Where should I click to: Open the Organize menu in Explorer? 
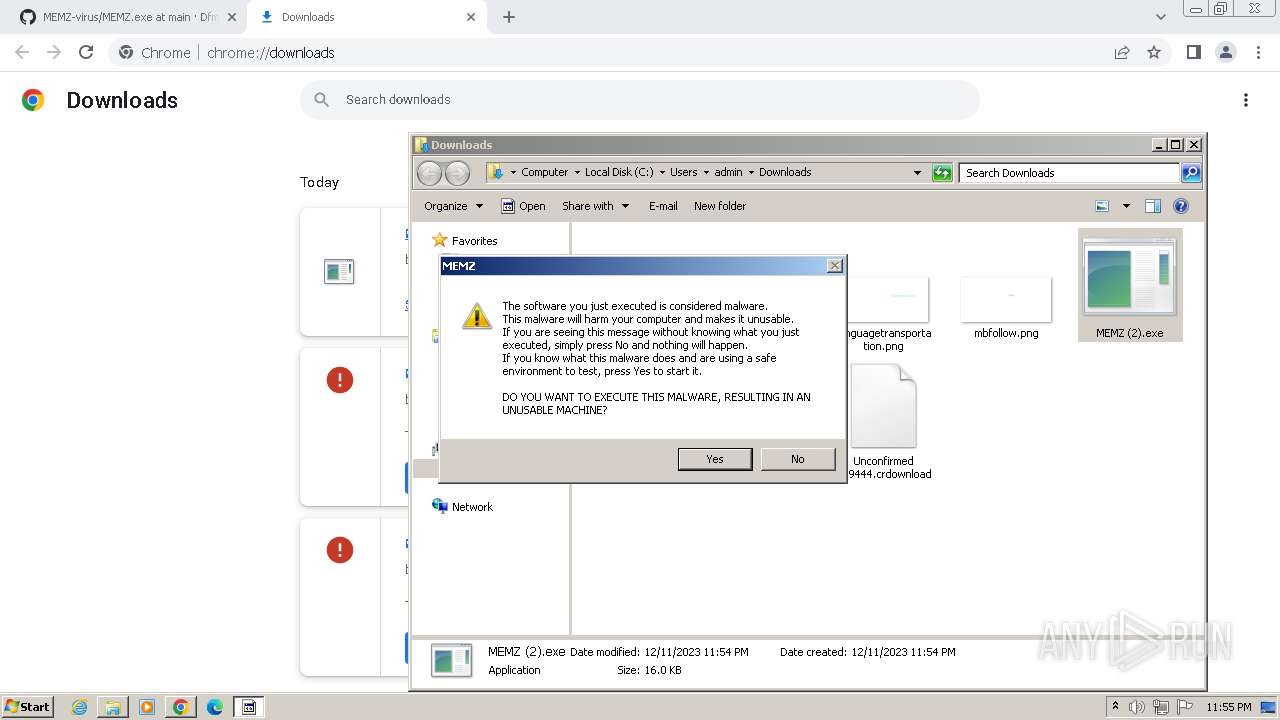click(x=453, y=206)
